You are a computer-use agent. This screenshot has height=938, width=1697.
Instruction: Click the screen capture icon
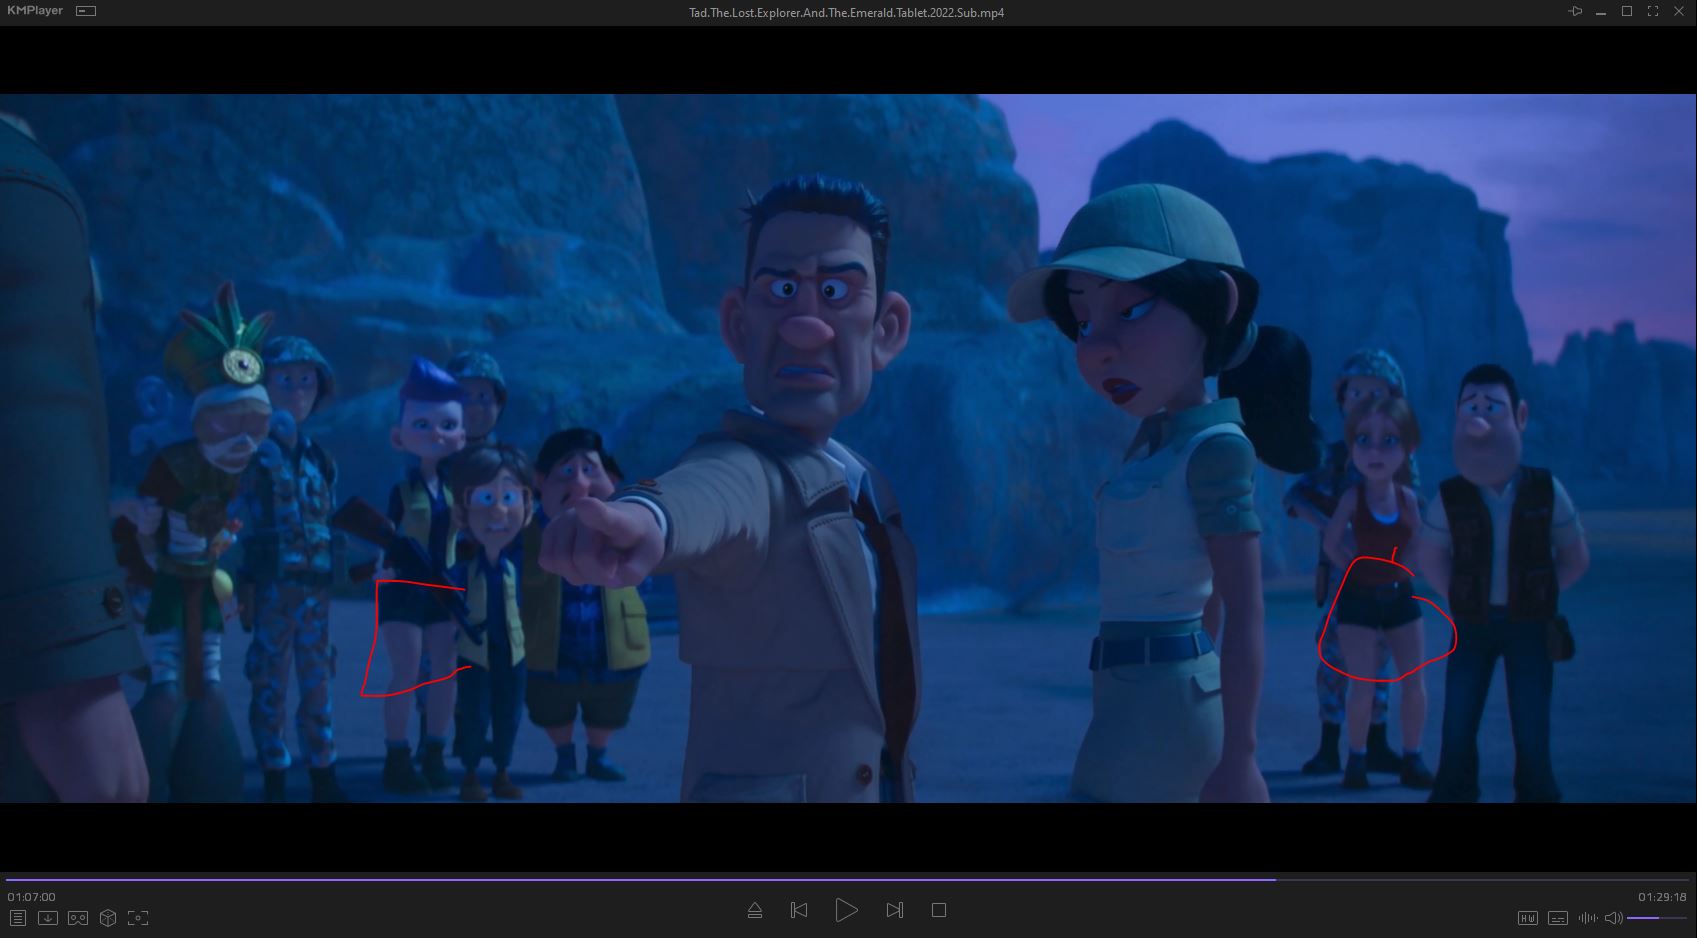pos(138,918)
